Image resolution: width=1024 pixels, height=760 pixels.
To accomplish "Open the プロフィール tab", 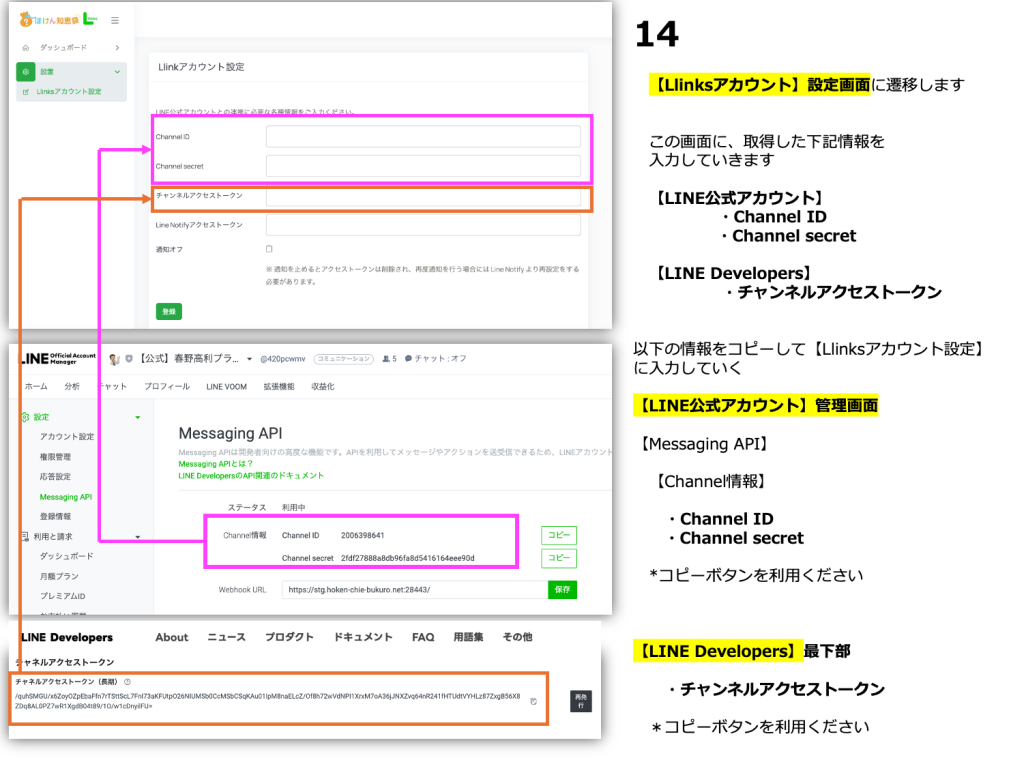I will click(167, 387).
